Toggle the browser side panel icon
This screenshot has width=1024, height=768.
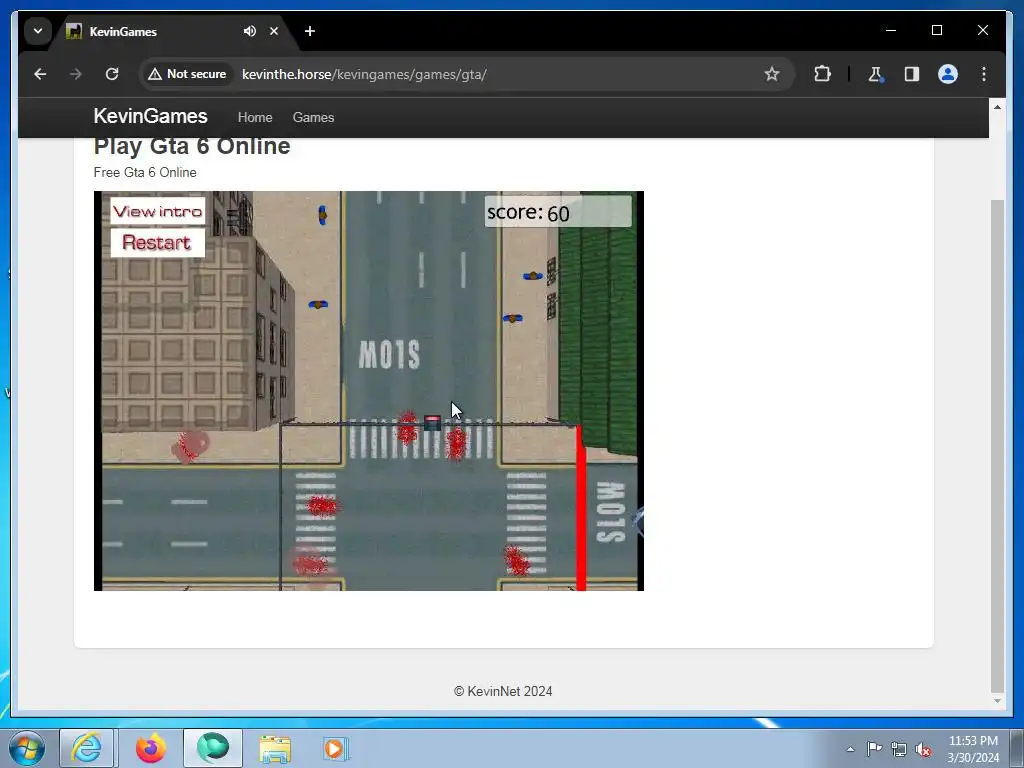point(912,74)
